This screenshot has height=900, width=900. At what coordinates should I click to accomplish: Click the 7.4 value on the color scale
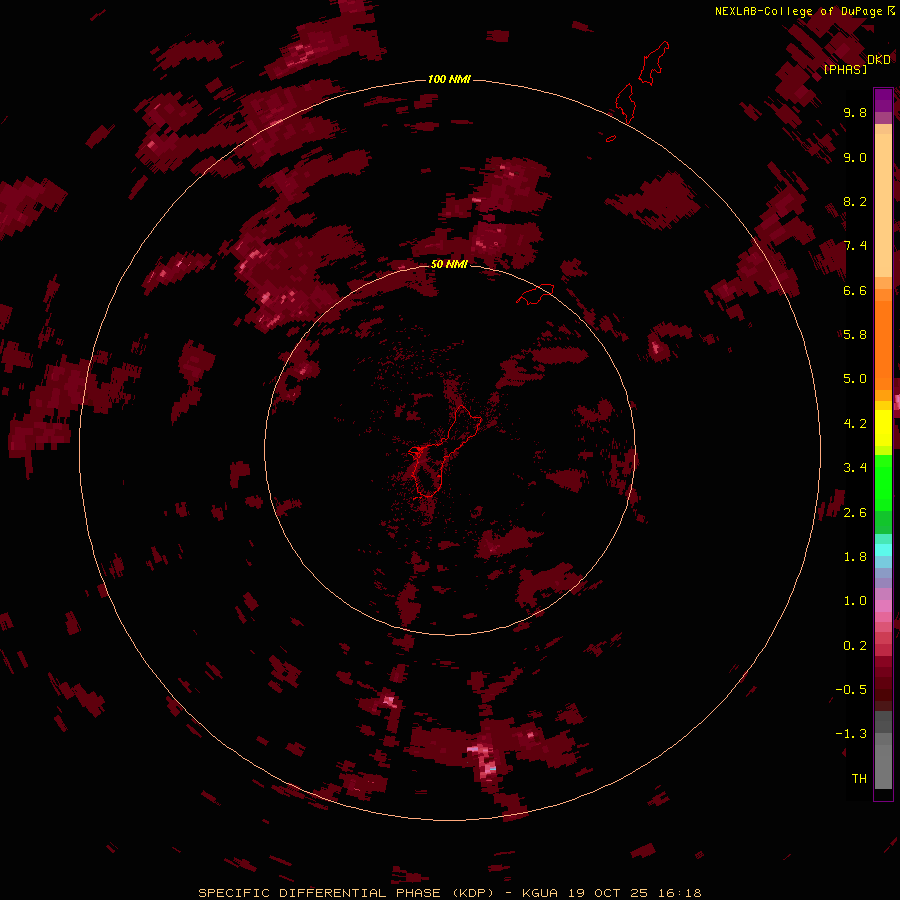[x=855, y=246]
